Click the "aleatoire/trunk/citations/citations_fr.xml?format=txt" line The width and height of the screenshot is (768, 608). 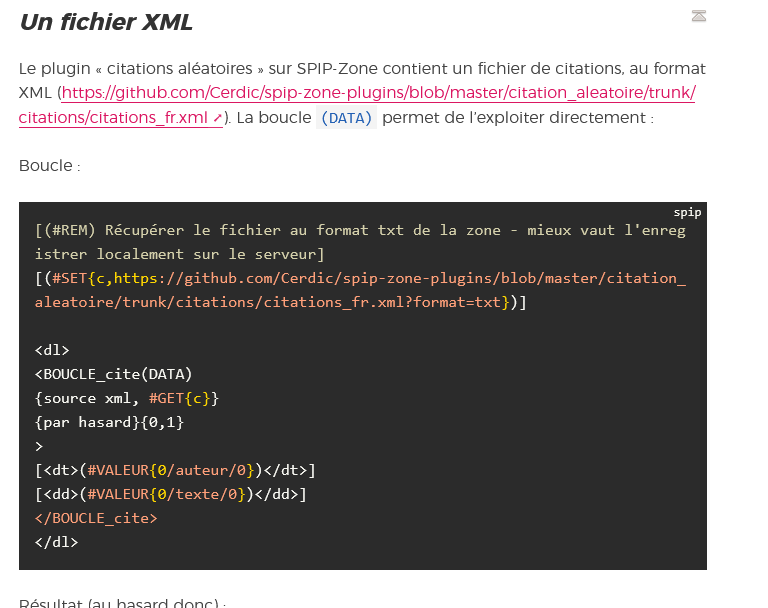(280, 302)
